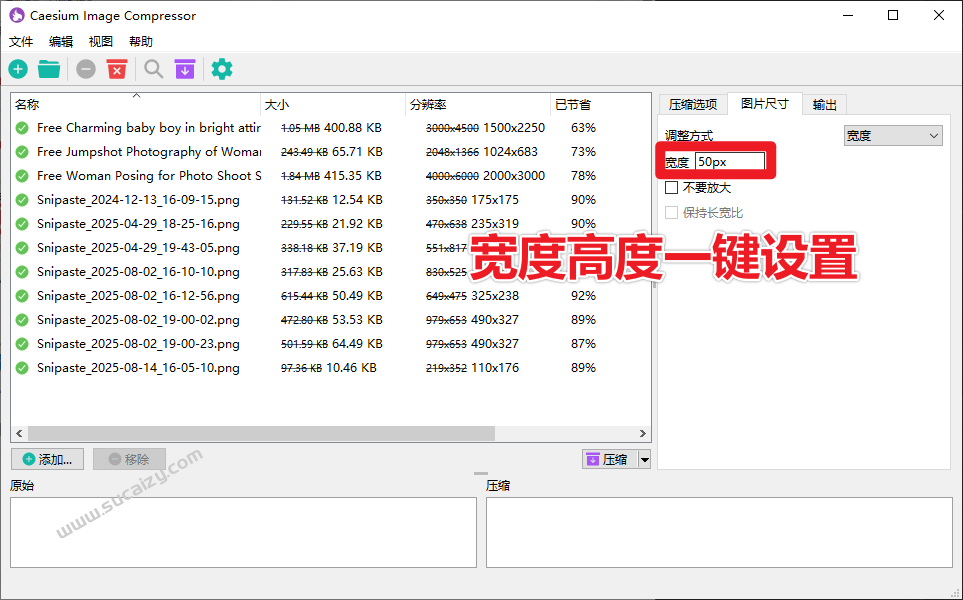Click the green check icon beside Snipaste_2025-08-14_16-05.png

coord(21,368)
